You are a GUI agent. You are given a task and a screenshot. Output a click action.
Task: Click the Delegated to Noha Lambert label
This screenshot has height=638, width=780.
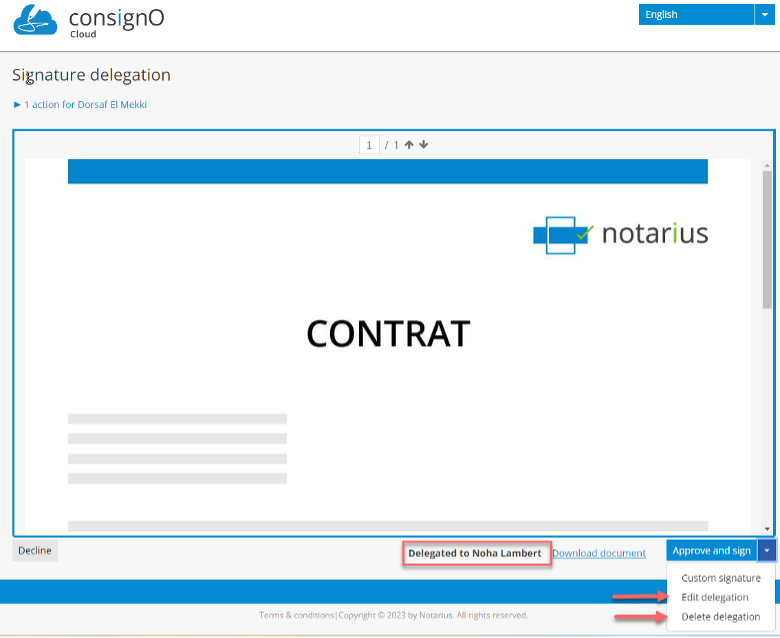475,553
